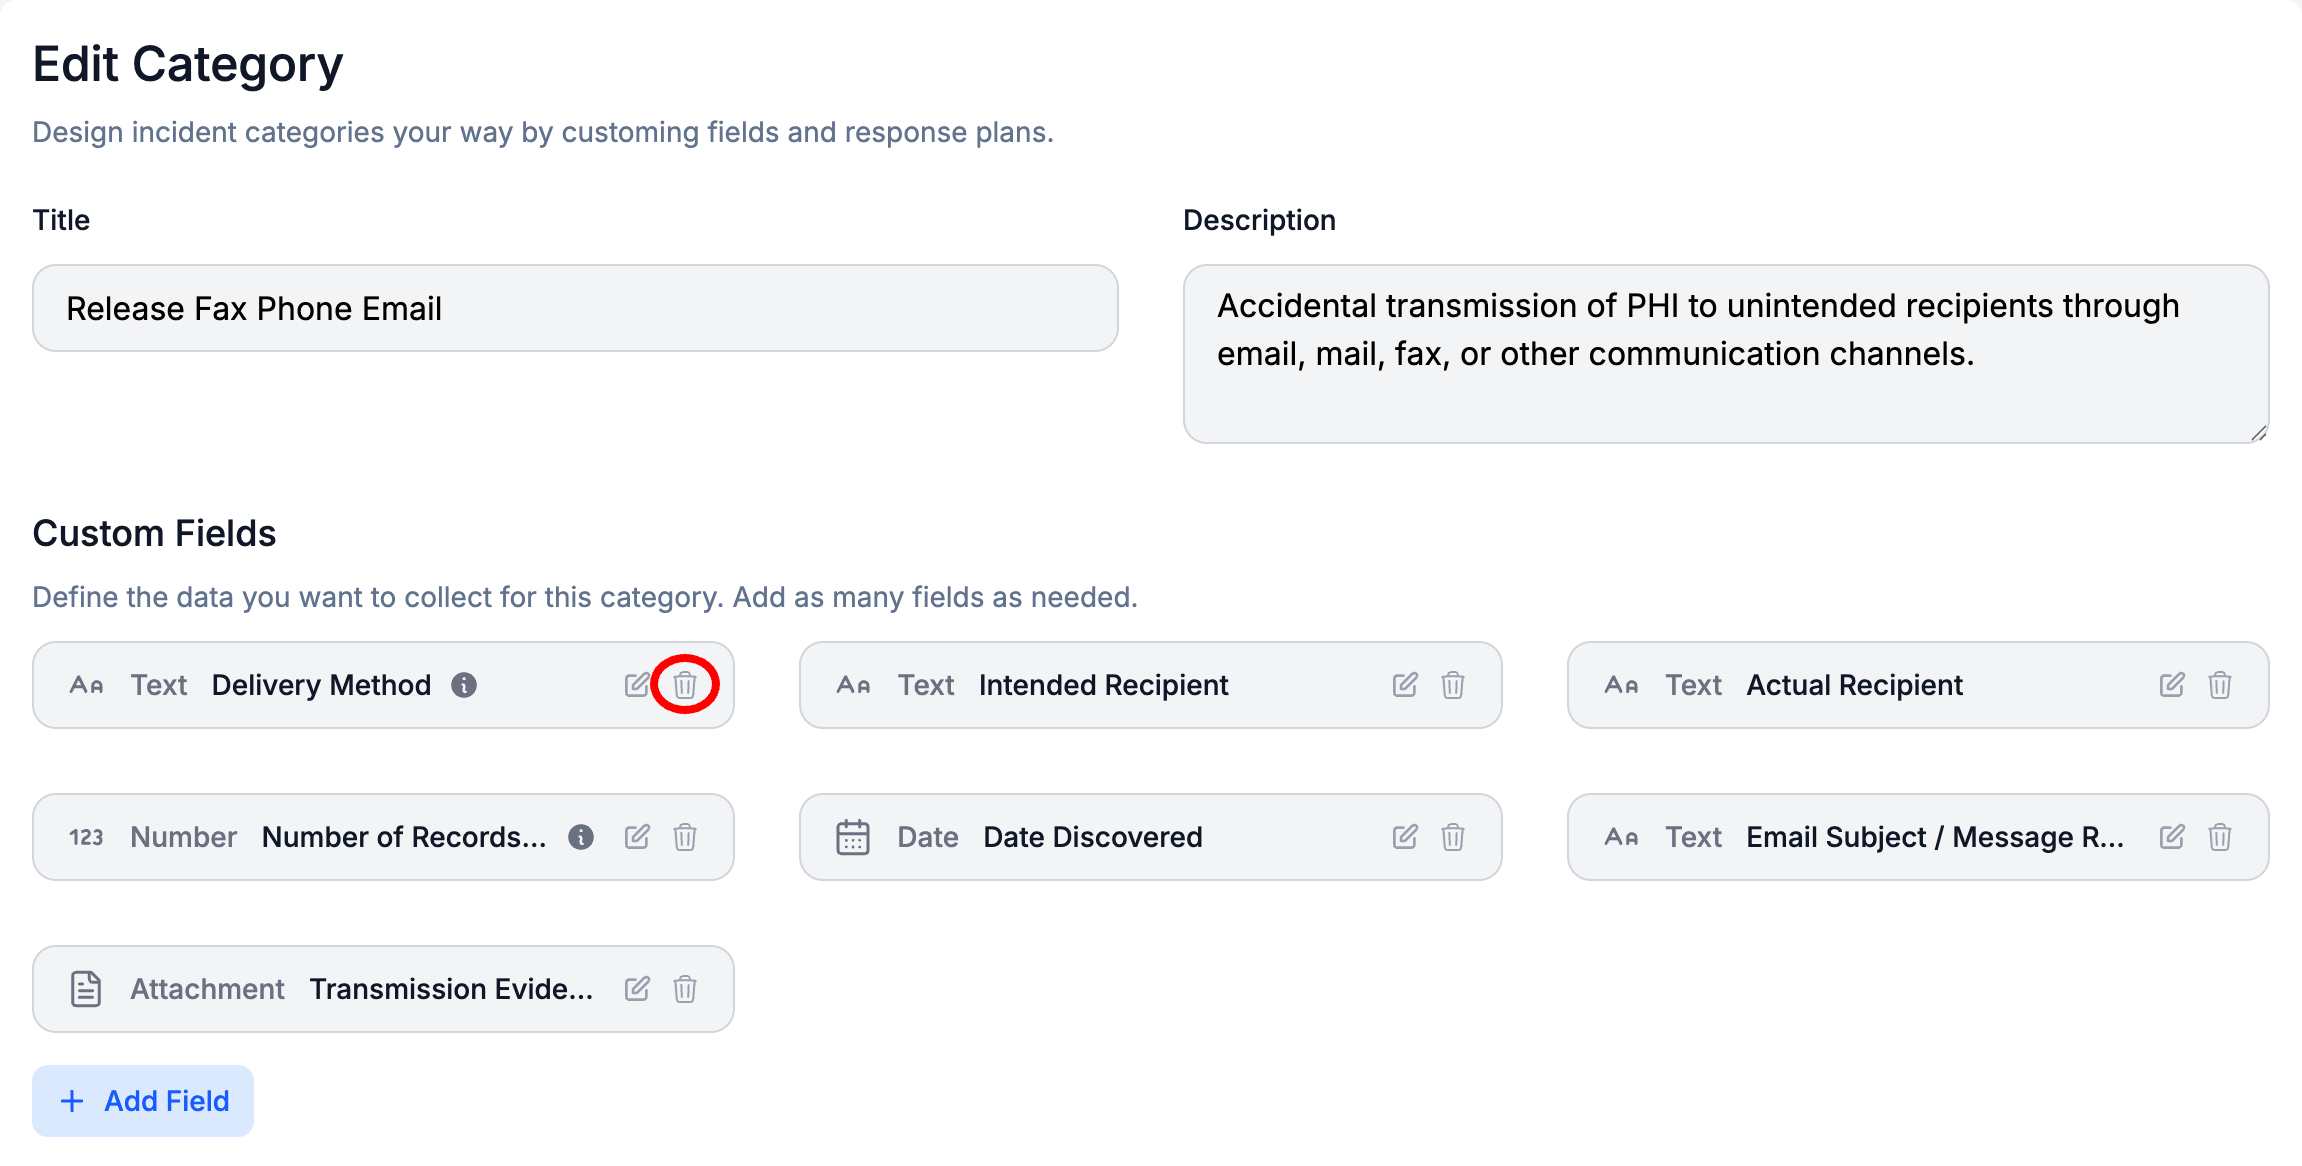
Task: Edit the Actual Recipient field
Action: 2172,685
